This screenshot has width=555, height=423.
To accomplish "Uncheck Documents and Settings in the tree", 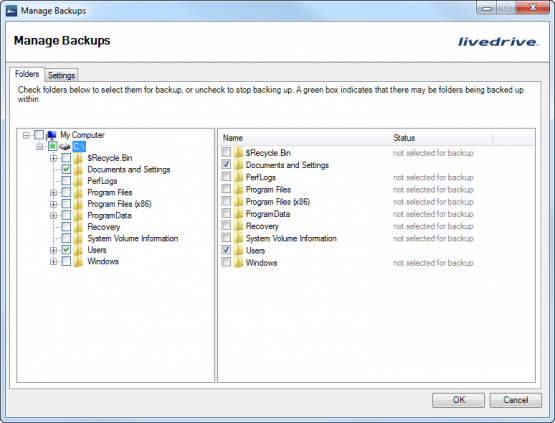I will 66,169.
